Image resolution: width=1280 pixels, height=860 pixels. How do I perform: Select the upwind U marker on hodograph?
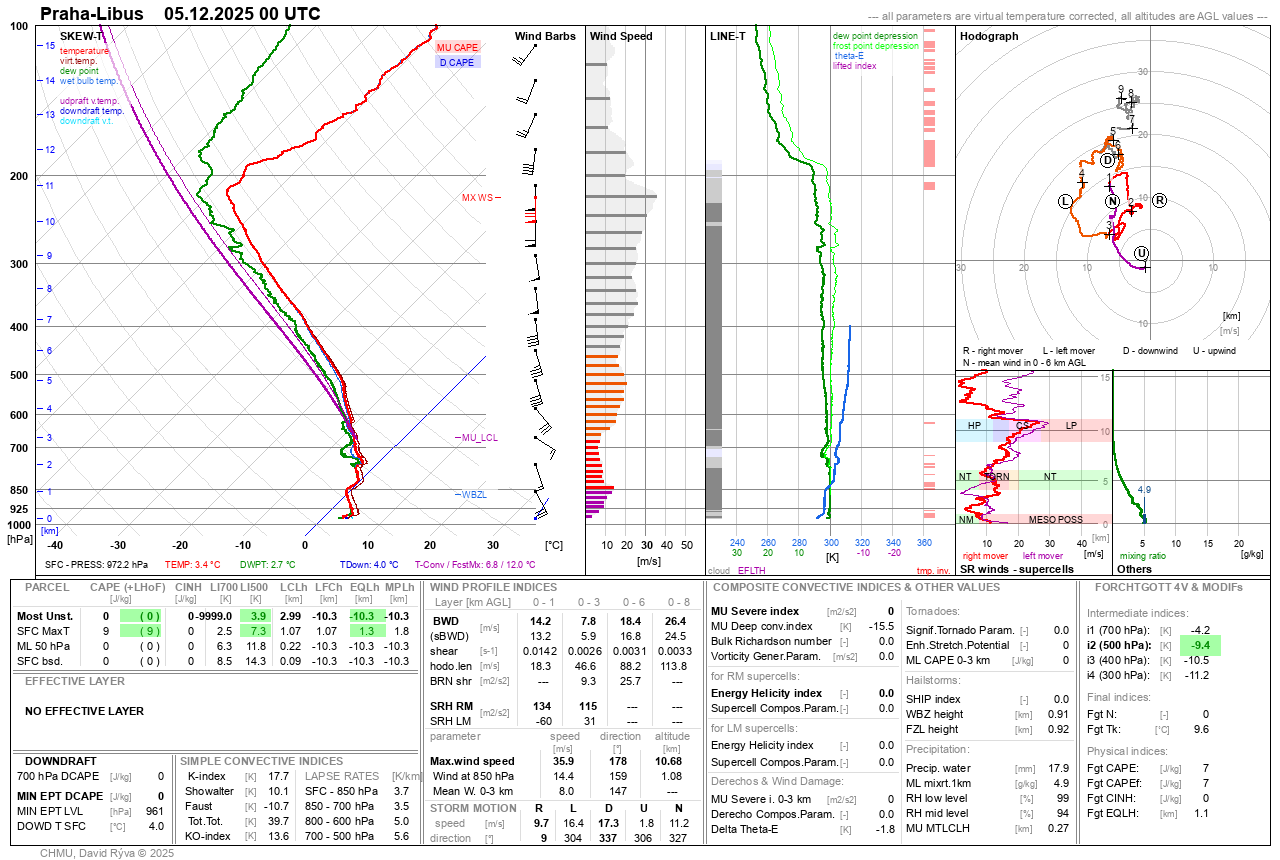pos(1141,253)
